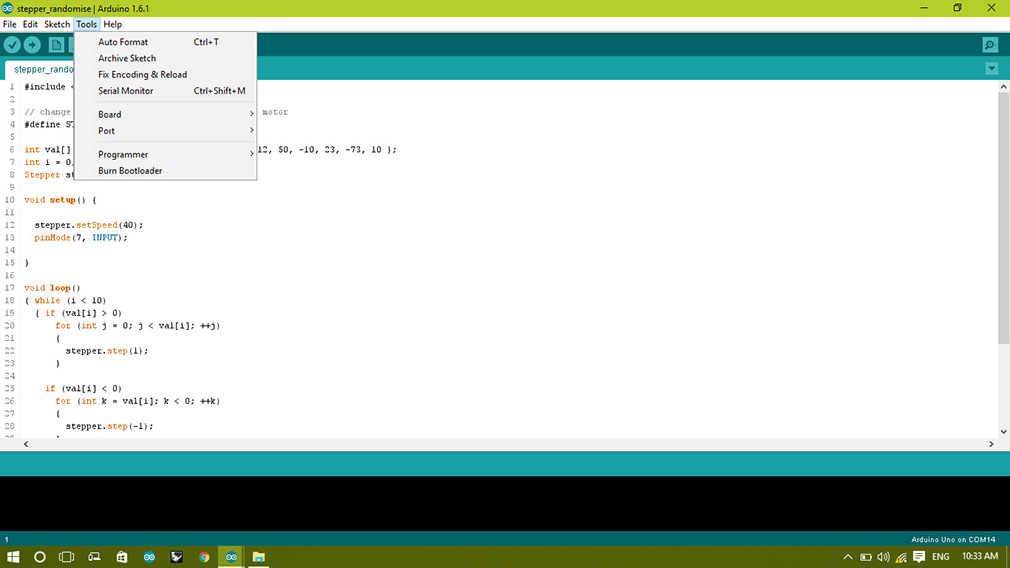Click the vertical scrollbar up arrow

click(1004, 86)
